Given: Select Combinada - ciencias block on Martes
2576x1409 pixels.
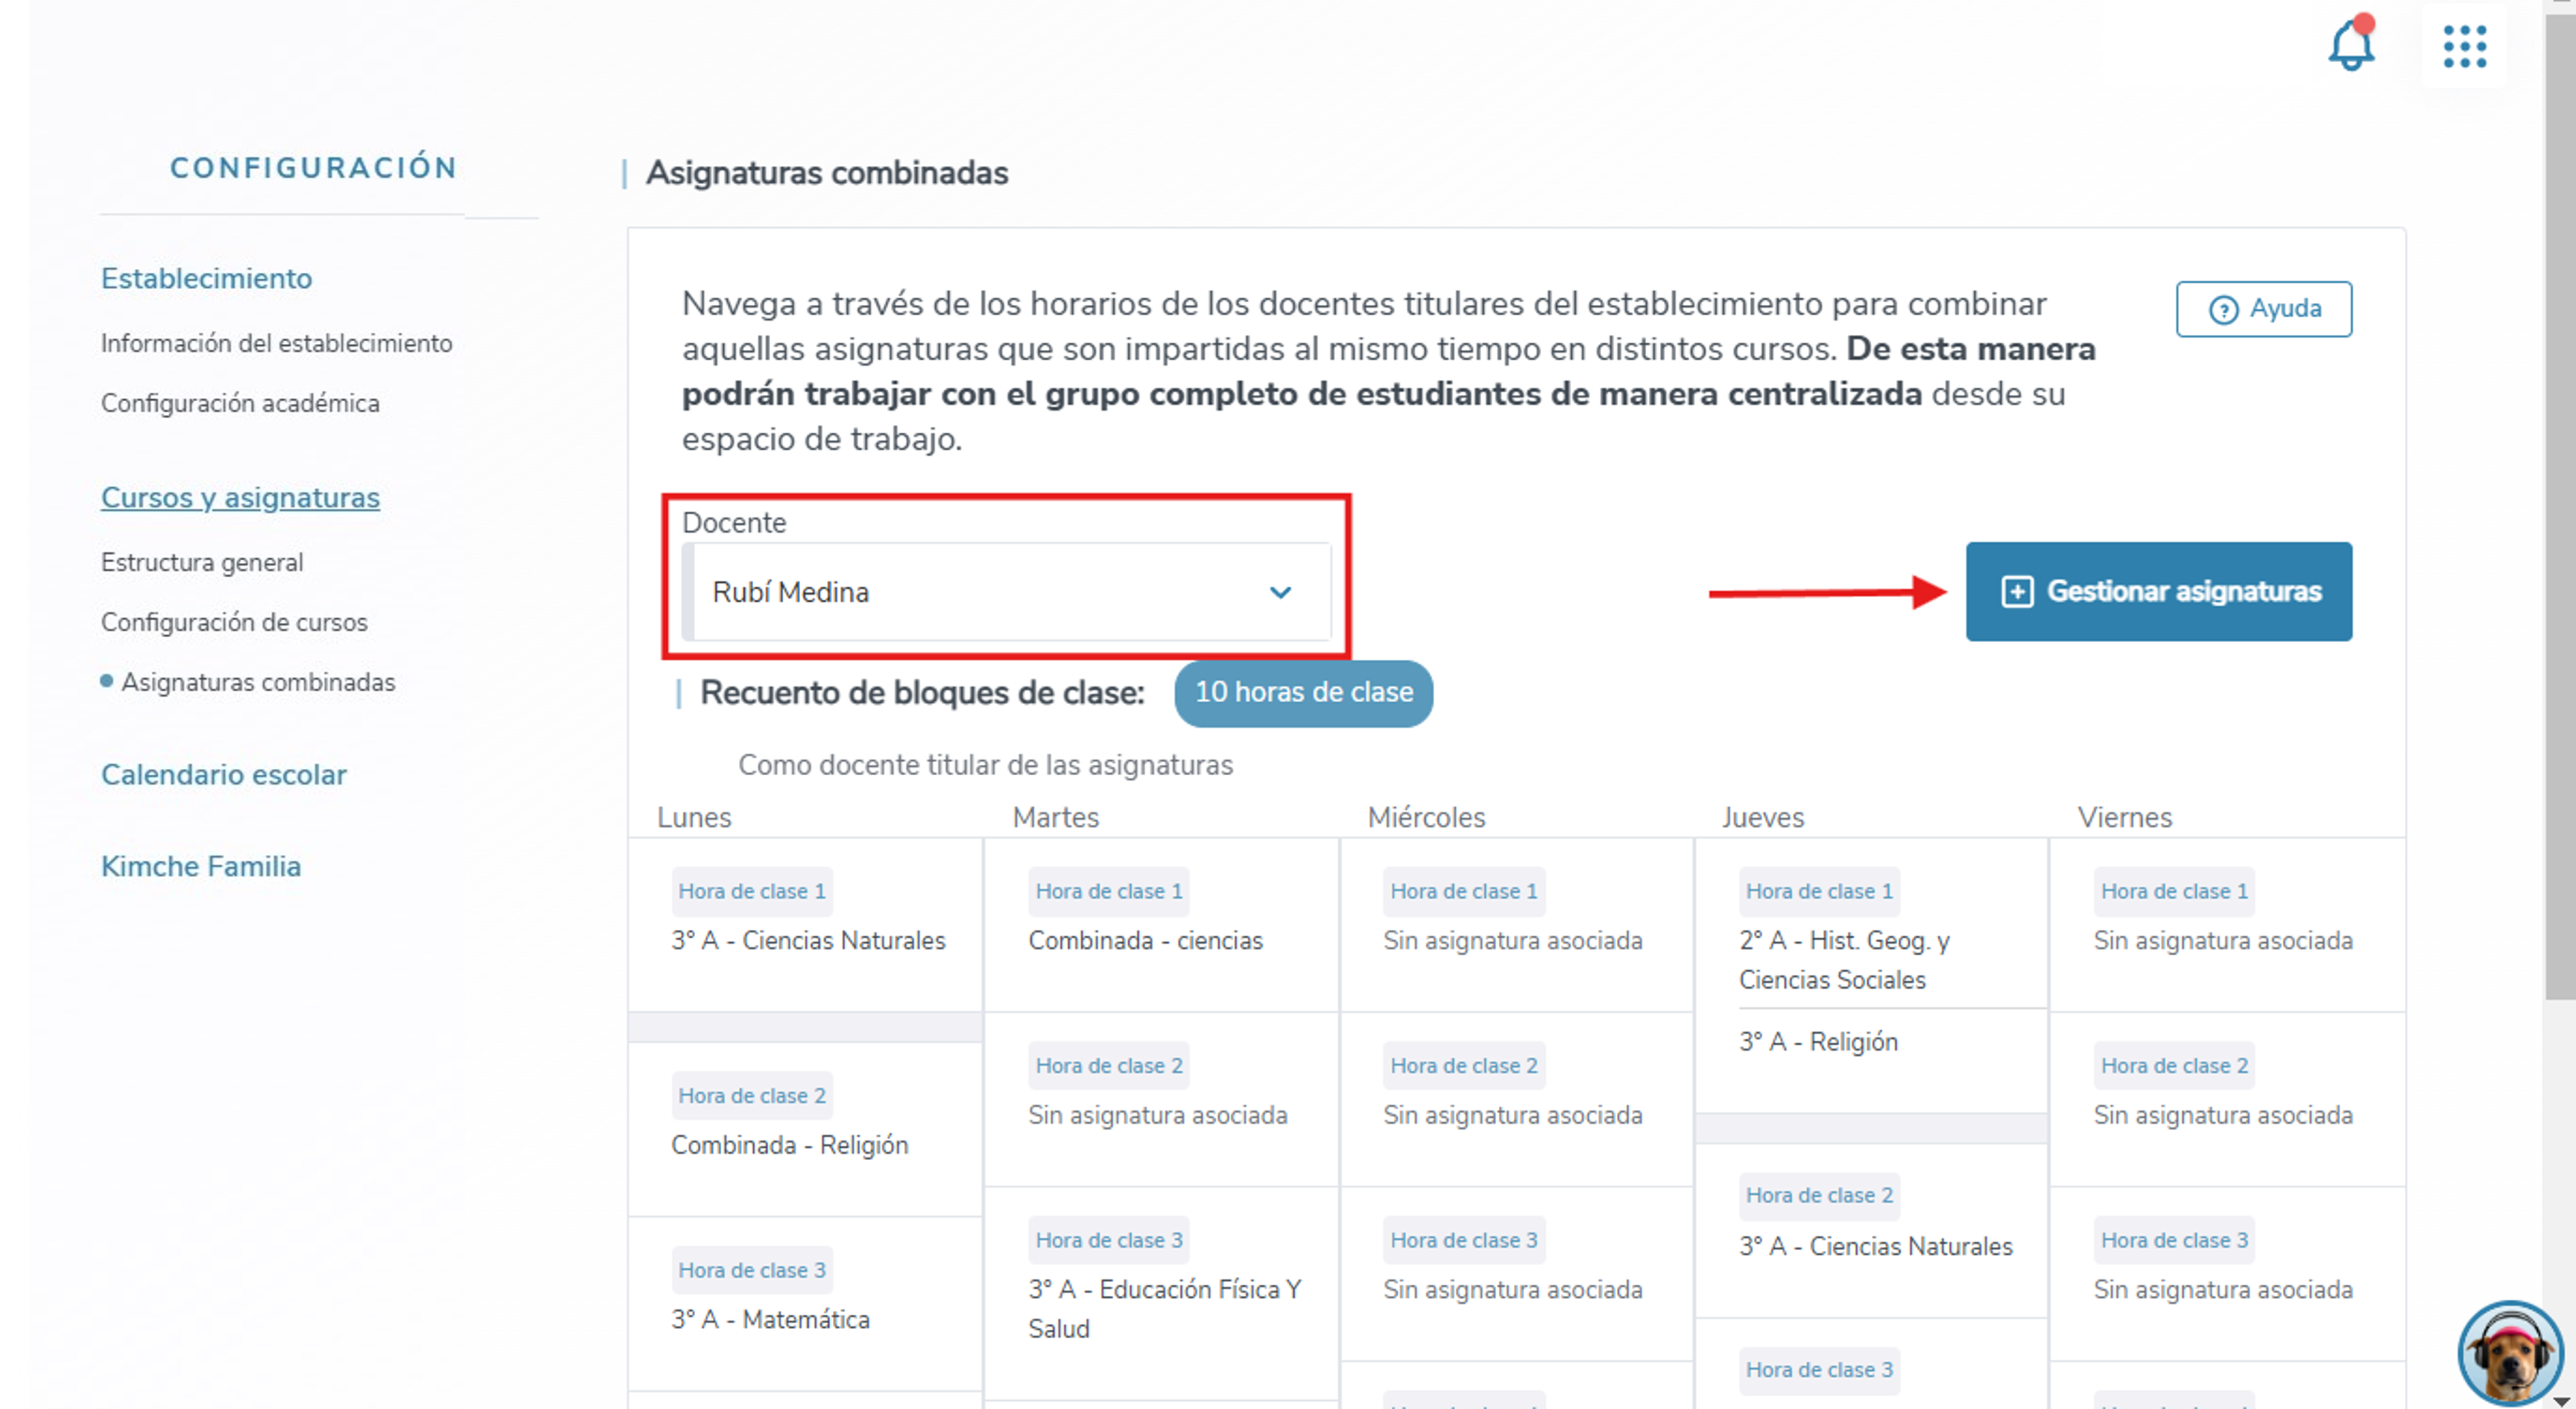Looking at the screenshot, I should coord(1145,940).
